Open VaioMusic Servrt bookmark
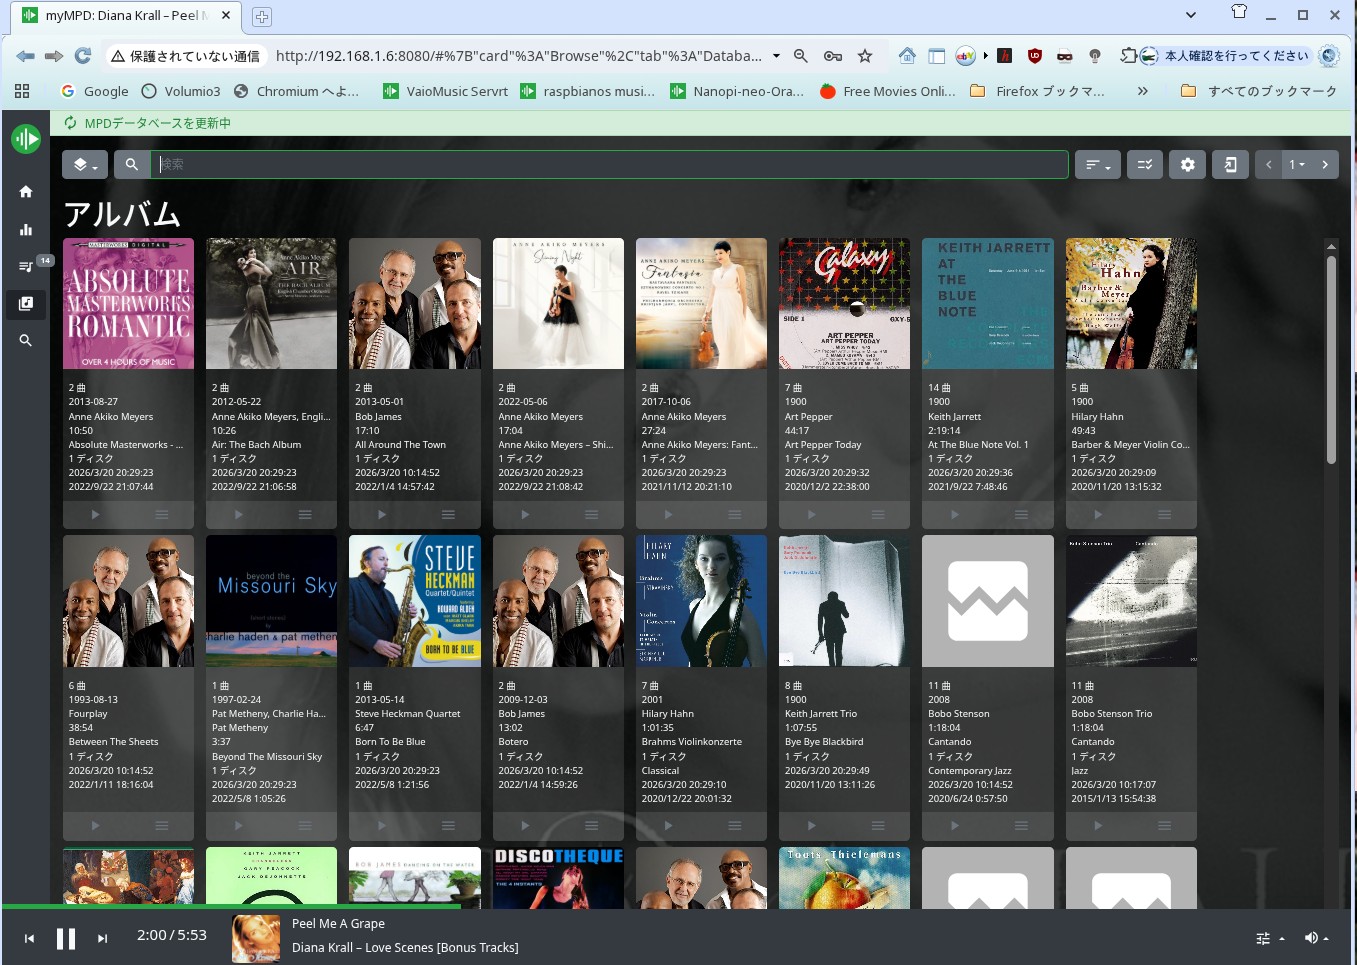 [446, 91]
